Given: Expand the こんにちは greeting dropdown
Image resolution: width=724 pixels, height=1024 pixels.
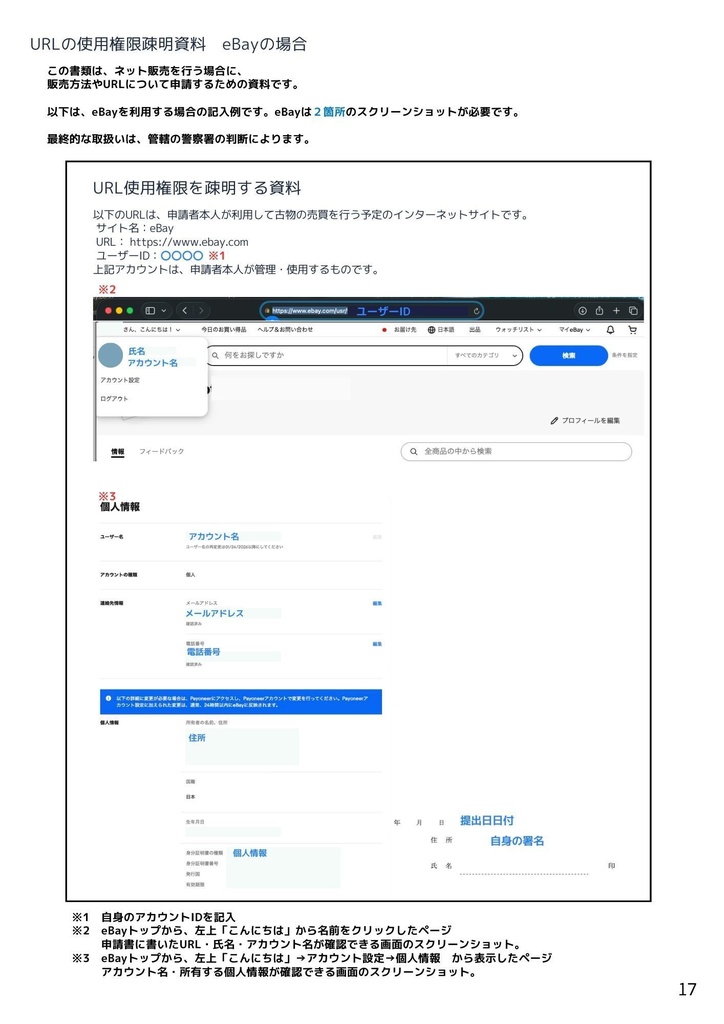Looking at the screenshot, I should (x=151, y=330).
